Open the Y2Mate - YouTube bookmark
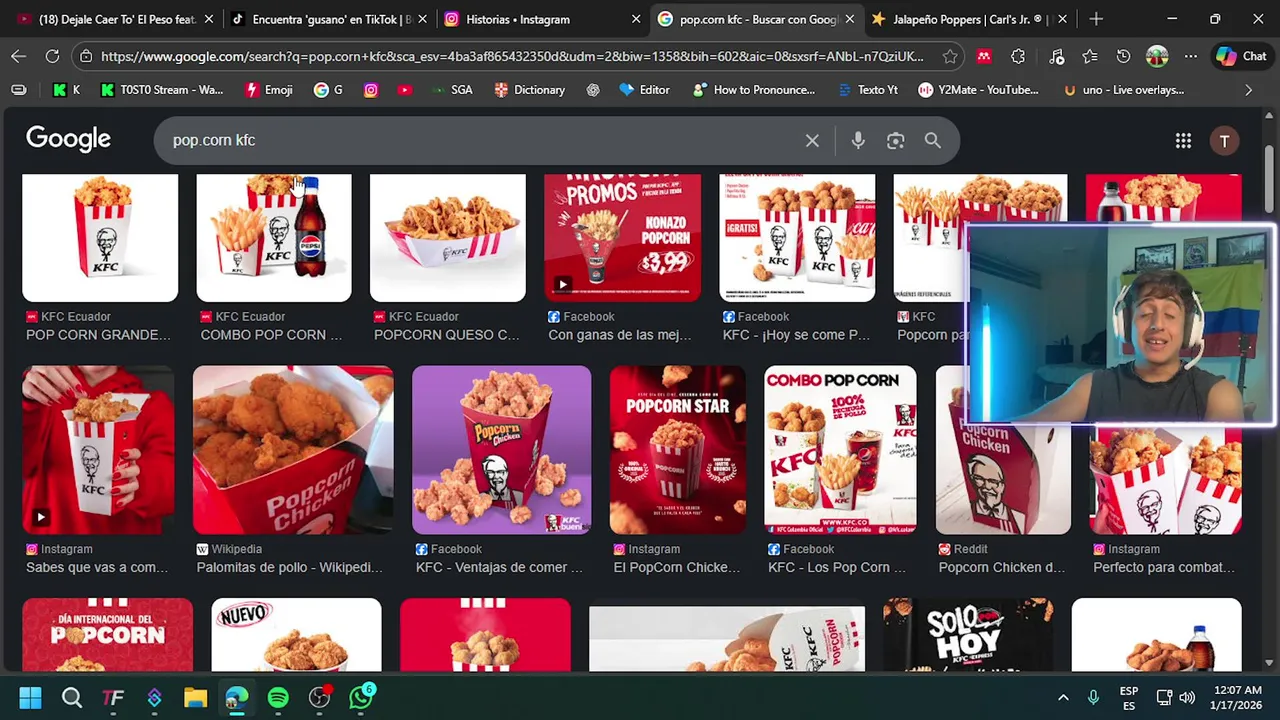1280x720 pixels. [x=979, y=90]
